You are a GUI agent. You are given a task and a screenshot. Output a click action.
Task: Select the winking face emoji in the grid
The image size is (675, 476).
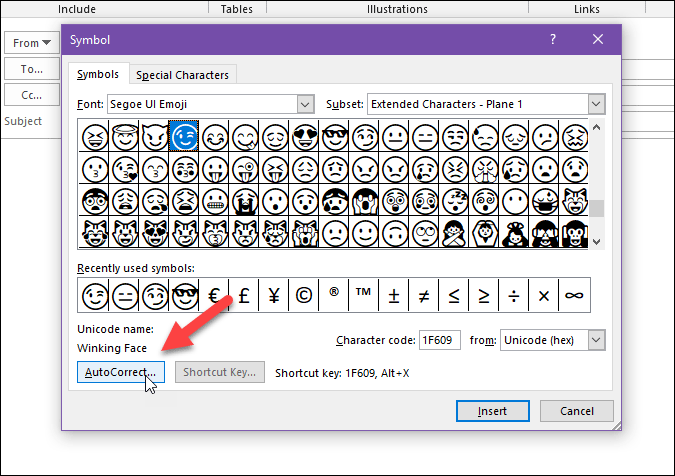[x=183, y=135]
